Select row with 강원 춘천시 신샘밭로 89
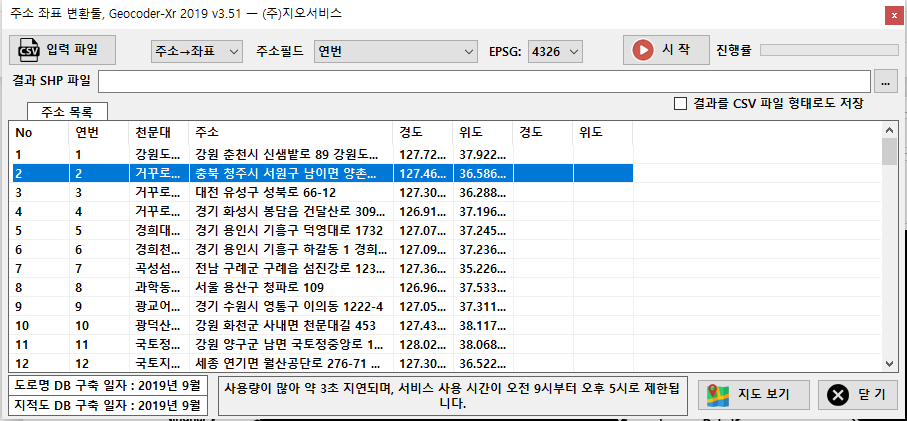This screenshot has width=907, height=421. pos(323,154)
